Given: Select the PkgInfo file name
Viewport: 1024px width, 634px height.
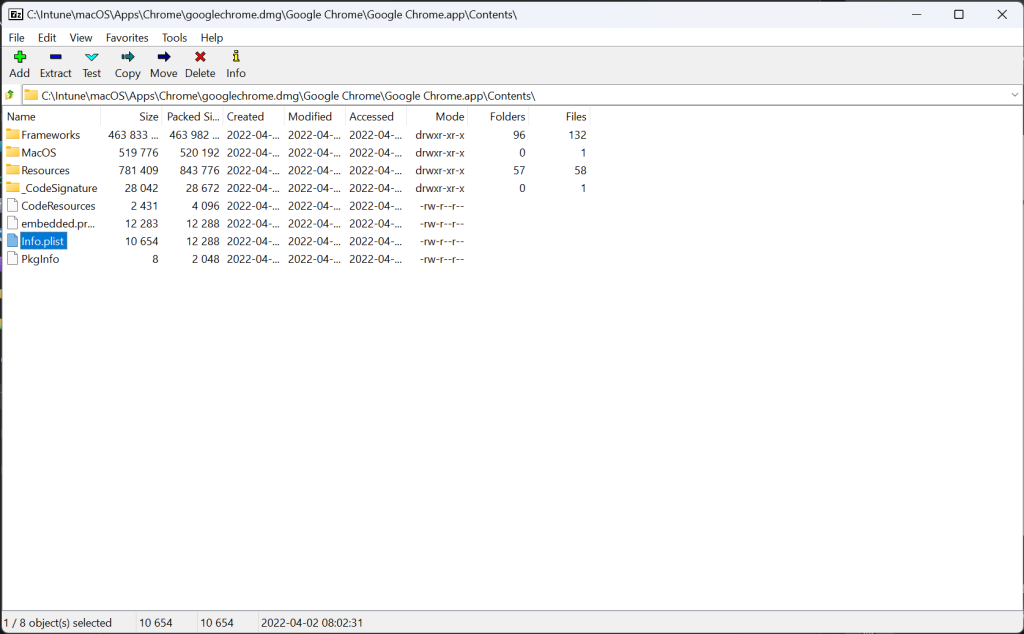Looking at the screenshot, I should tap(40, 259).
